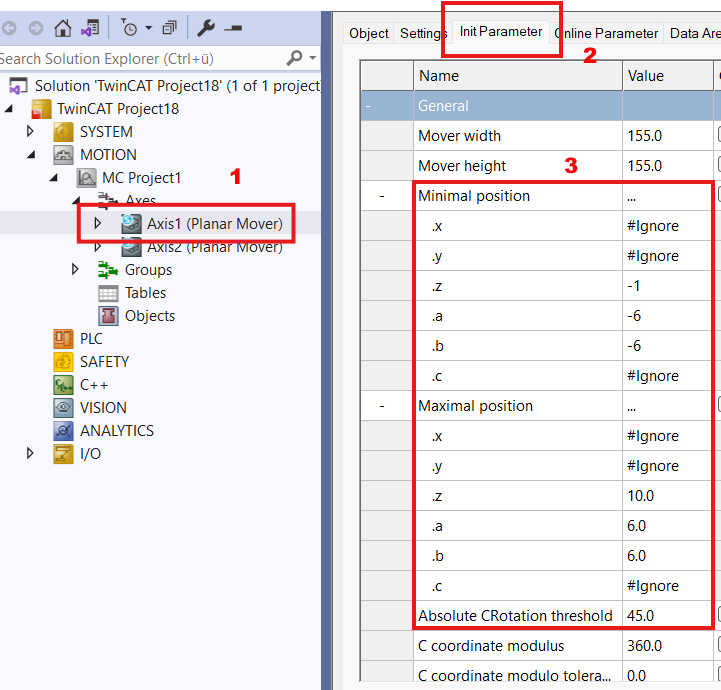The image size is (721, 690).
Task: Click the Preview Selected Items toolbar icon
Action: tap(233, 29)
